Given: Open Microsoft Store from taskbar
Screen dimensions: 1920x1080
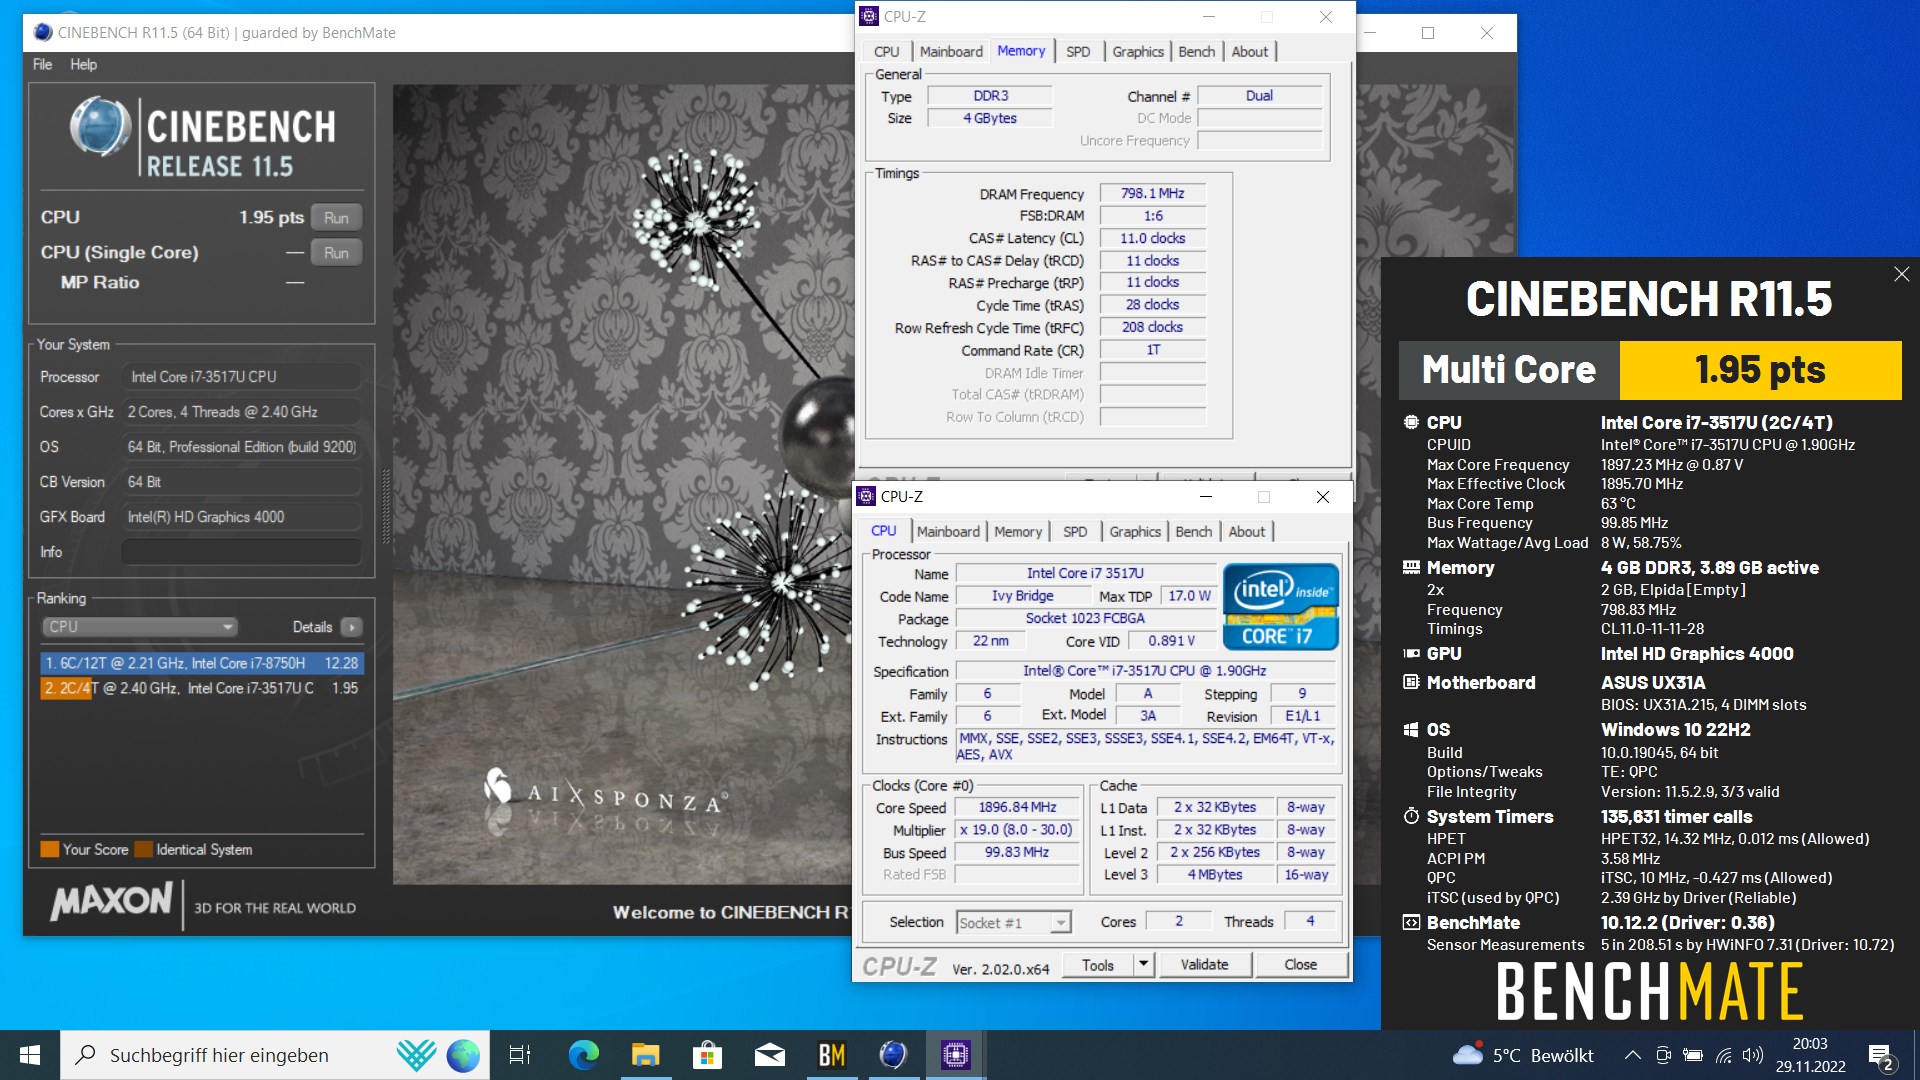Looking at the screenshot, I should pyautogui.click(x=707, y=1055).
